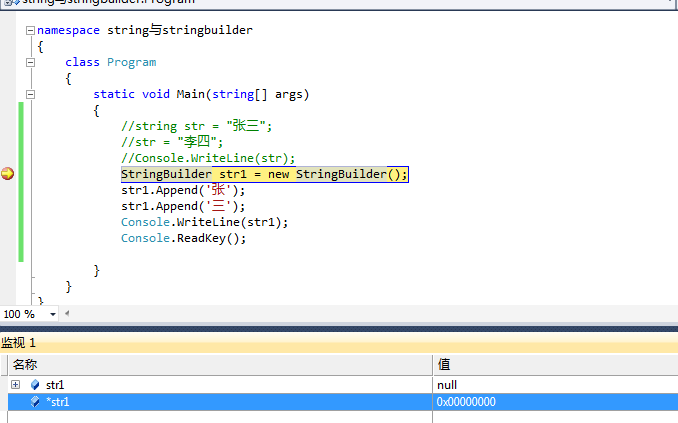Click the 0x00000000 value cell
The image size is (678, 423).
tap(555, 402)
